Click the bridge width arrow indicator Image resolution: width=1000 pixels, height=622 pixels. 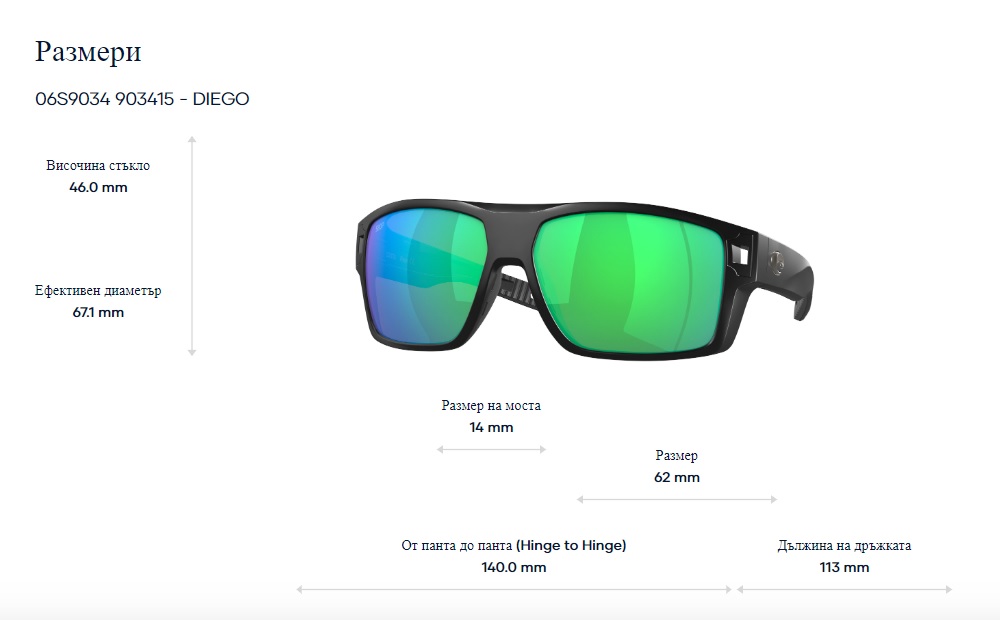491,449
